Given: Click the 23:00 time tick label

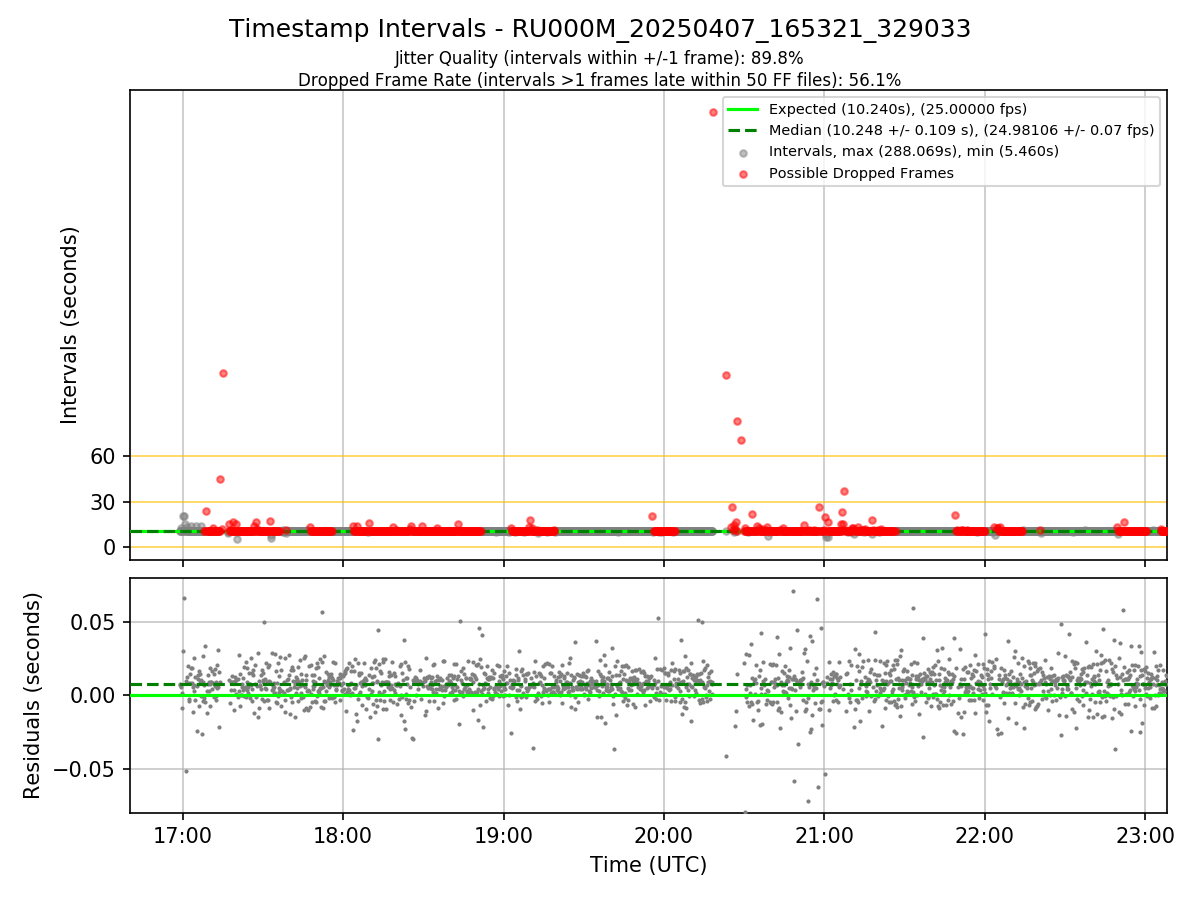Looking at the screenshot, I should tap(1145, 836).
